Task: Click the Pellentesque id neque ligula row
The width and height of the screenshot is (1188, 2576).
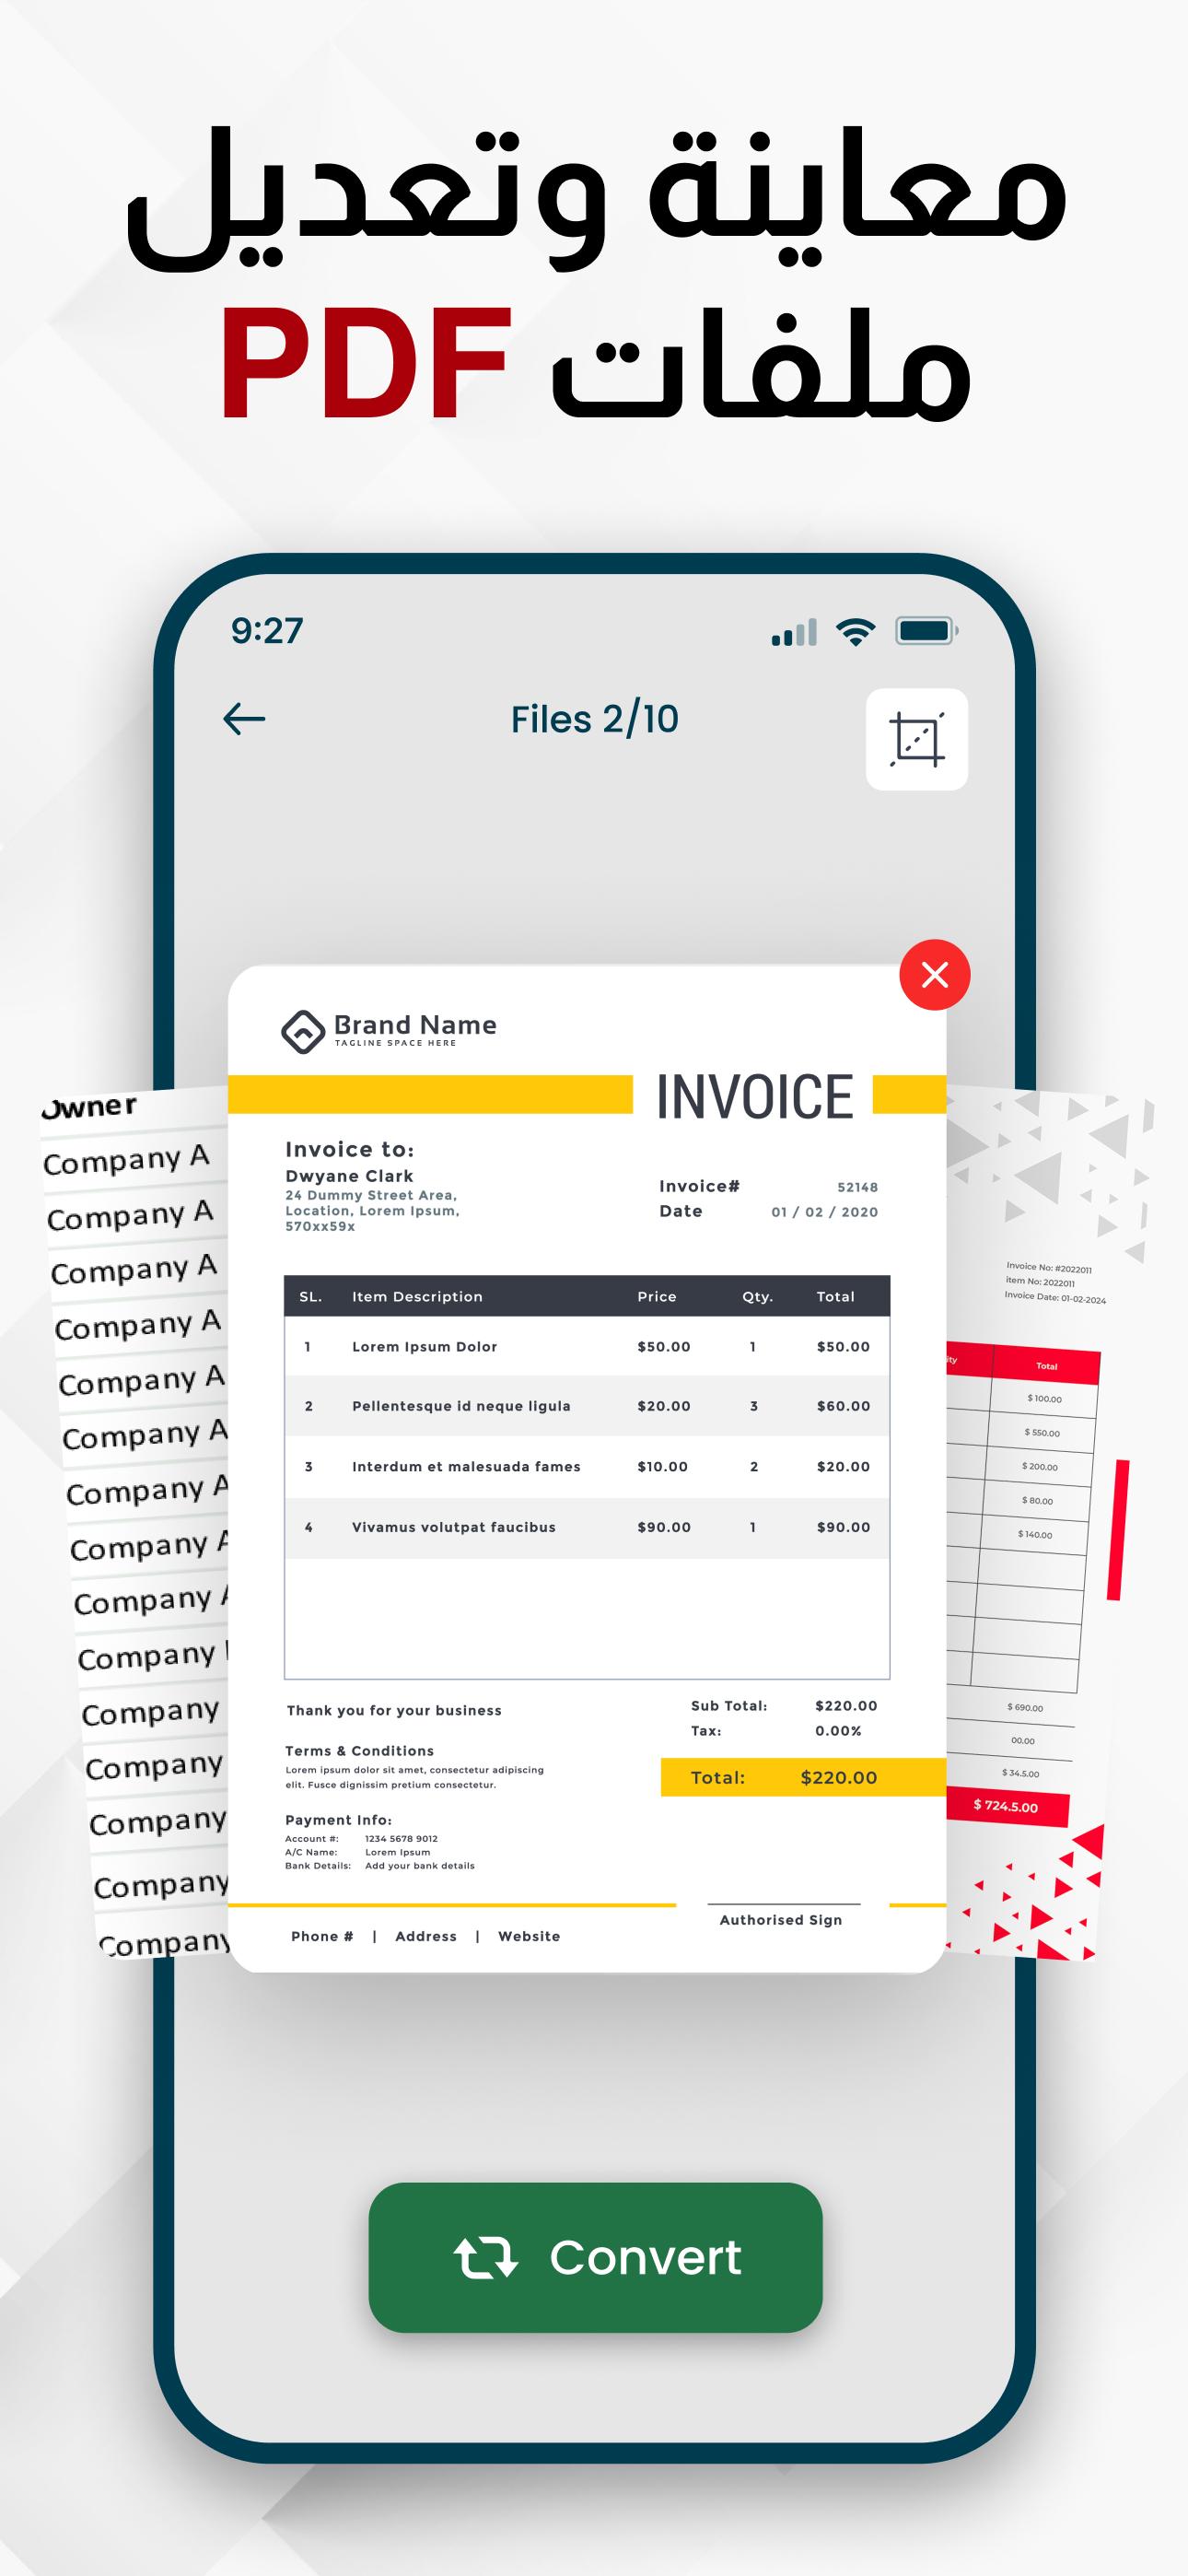Action: (587, 1406)
